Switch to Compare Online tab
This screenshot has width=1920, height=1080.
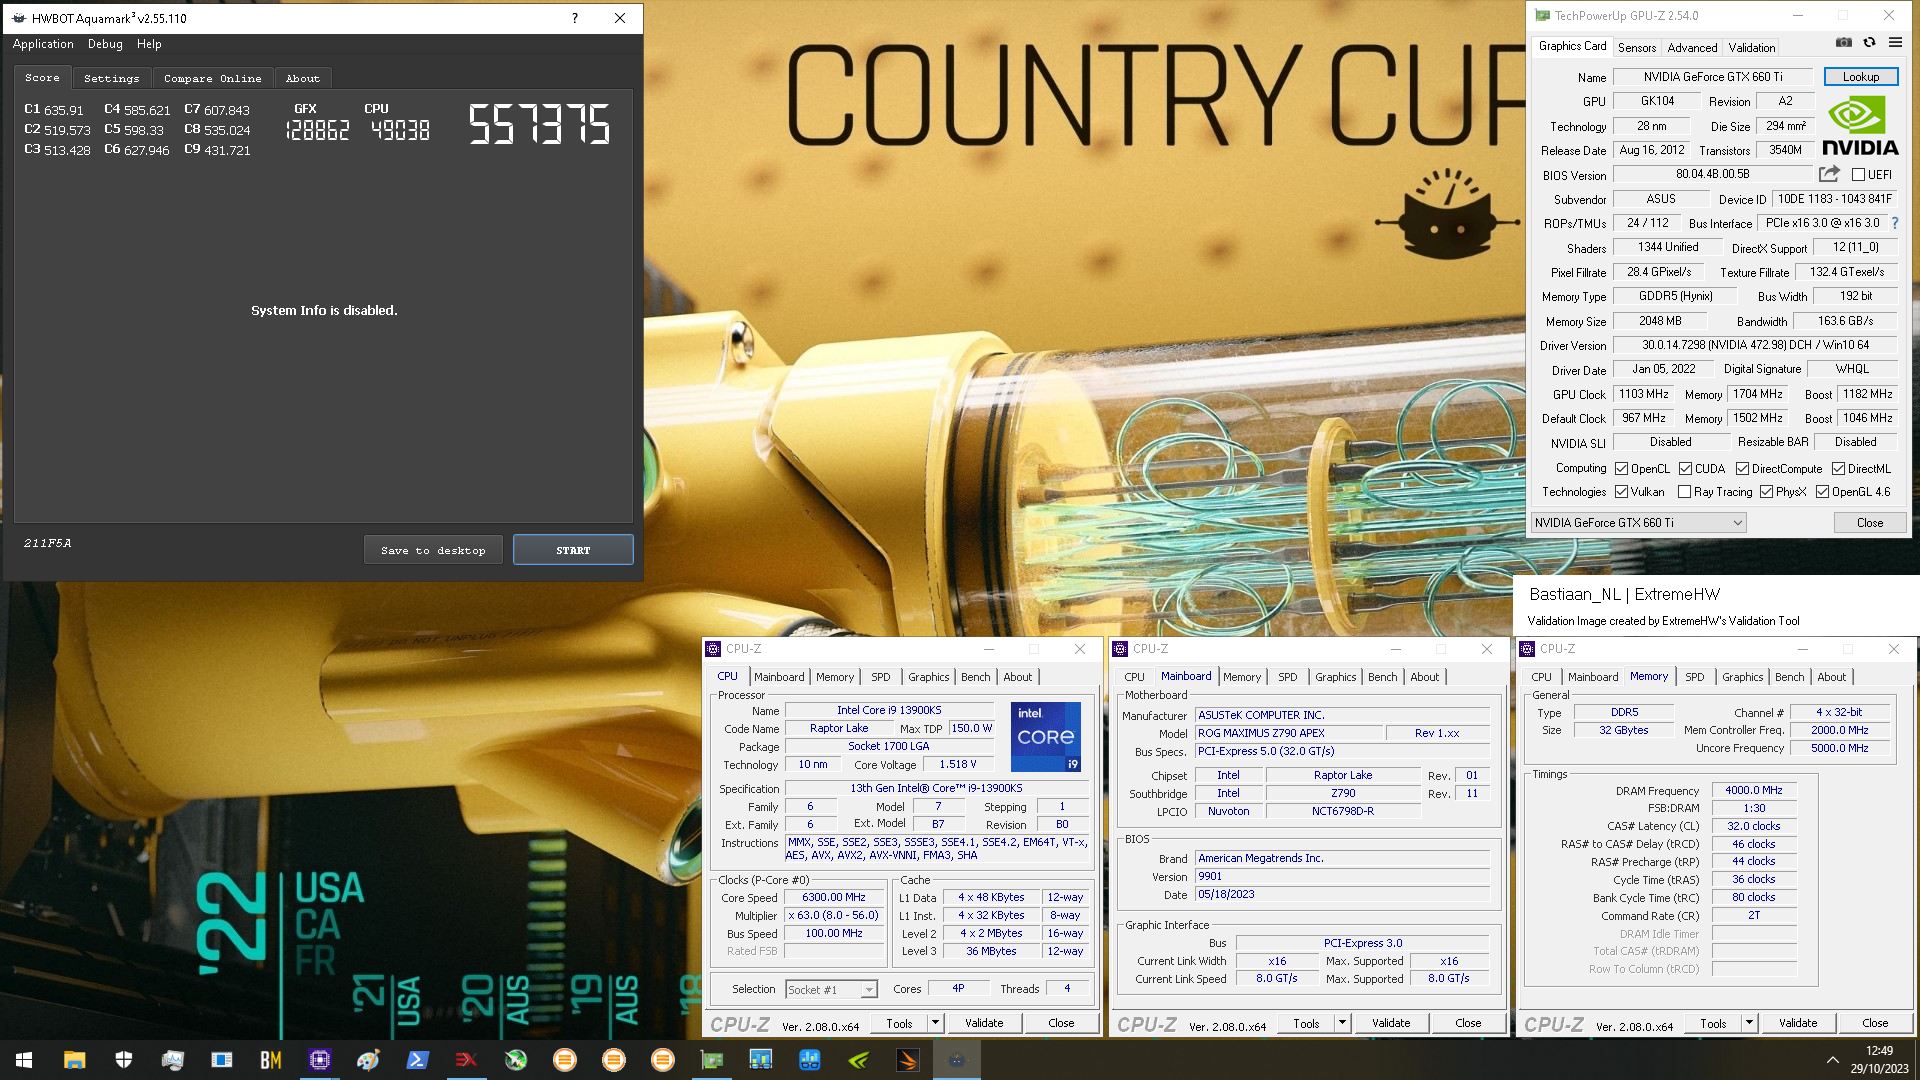pos(212,78)
